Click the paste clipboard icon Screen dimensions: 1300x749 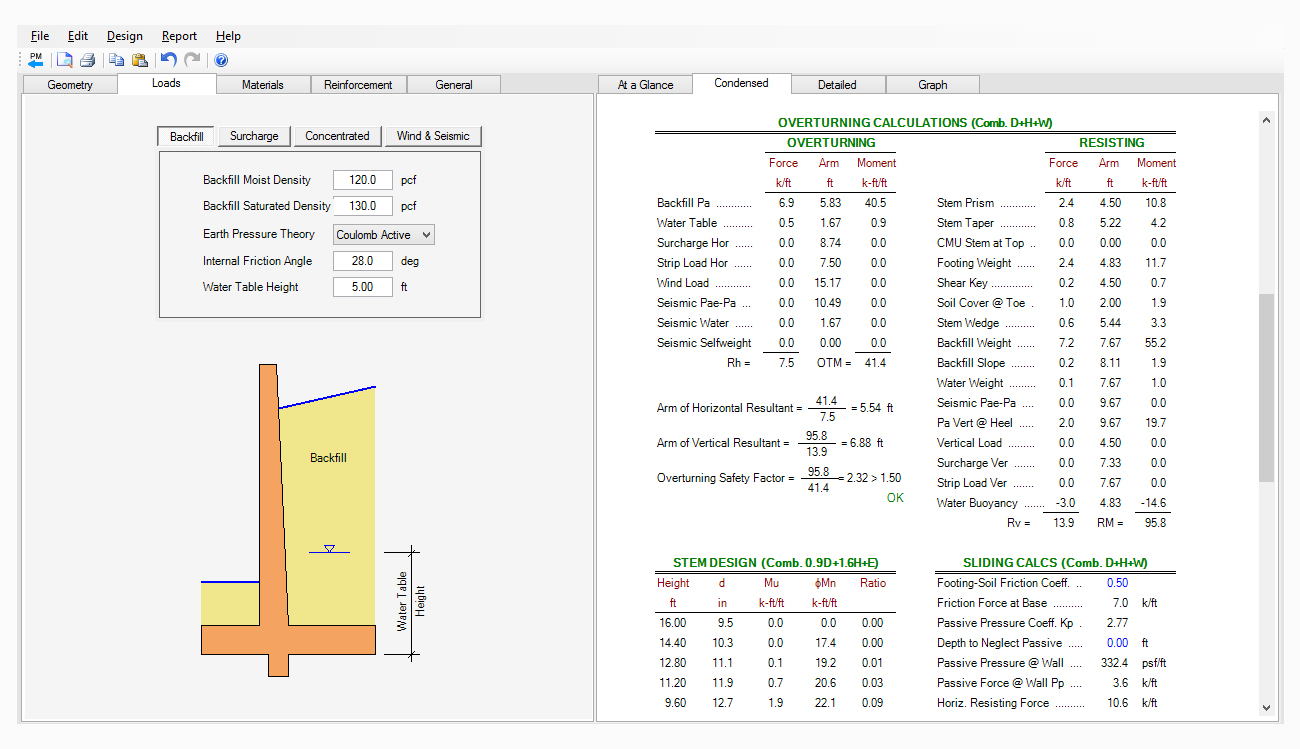click(x=140, y=61)
